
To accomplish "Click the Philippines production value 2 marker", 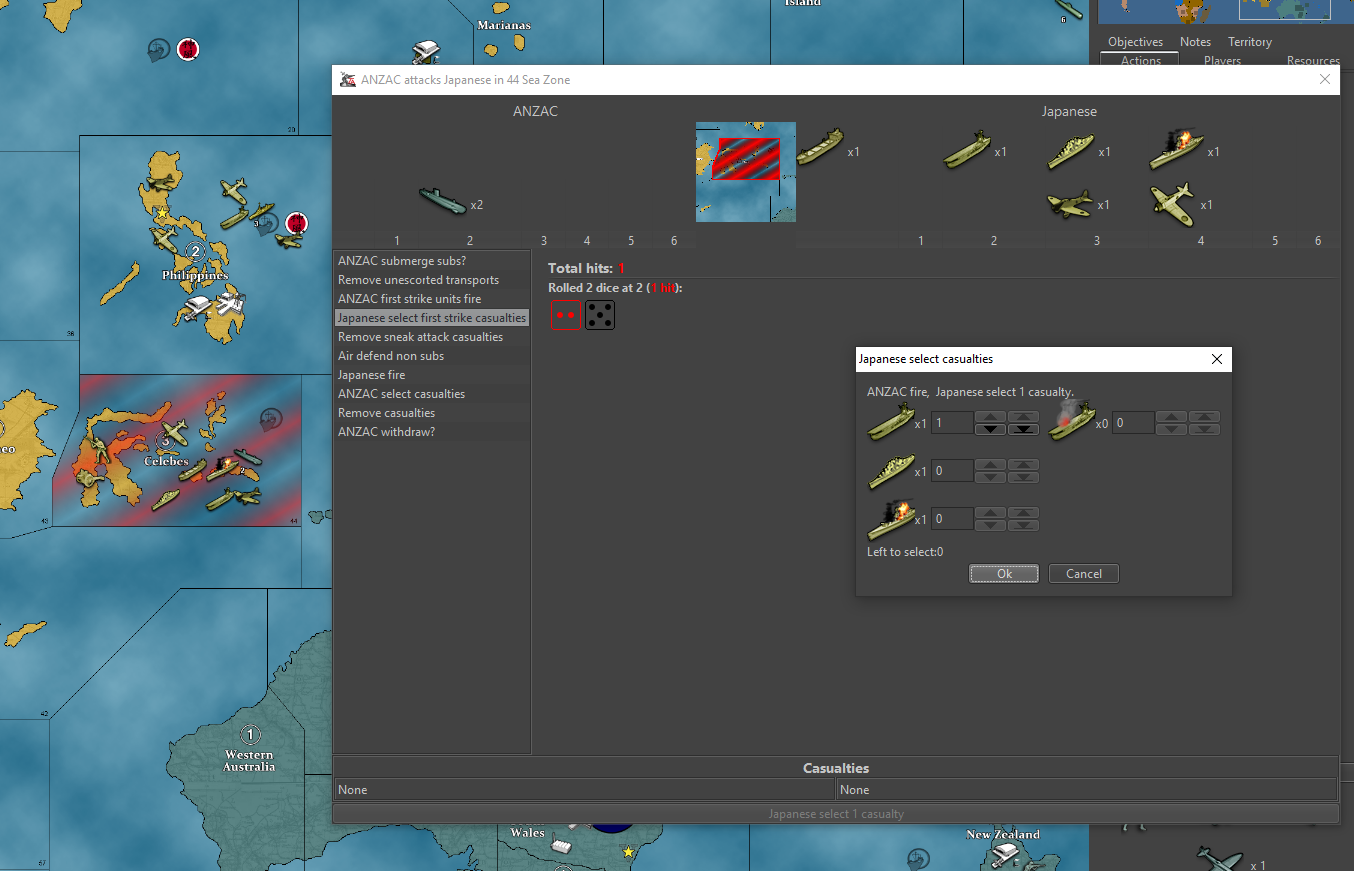I will [x=195, y=252].
